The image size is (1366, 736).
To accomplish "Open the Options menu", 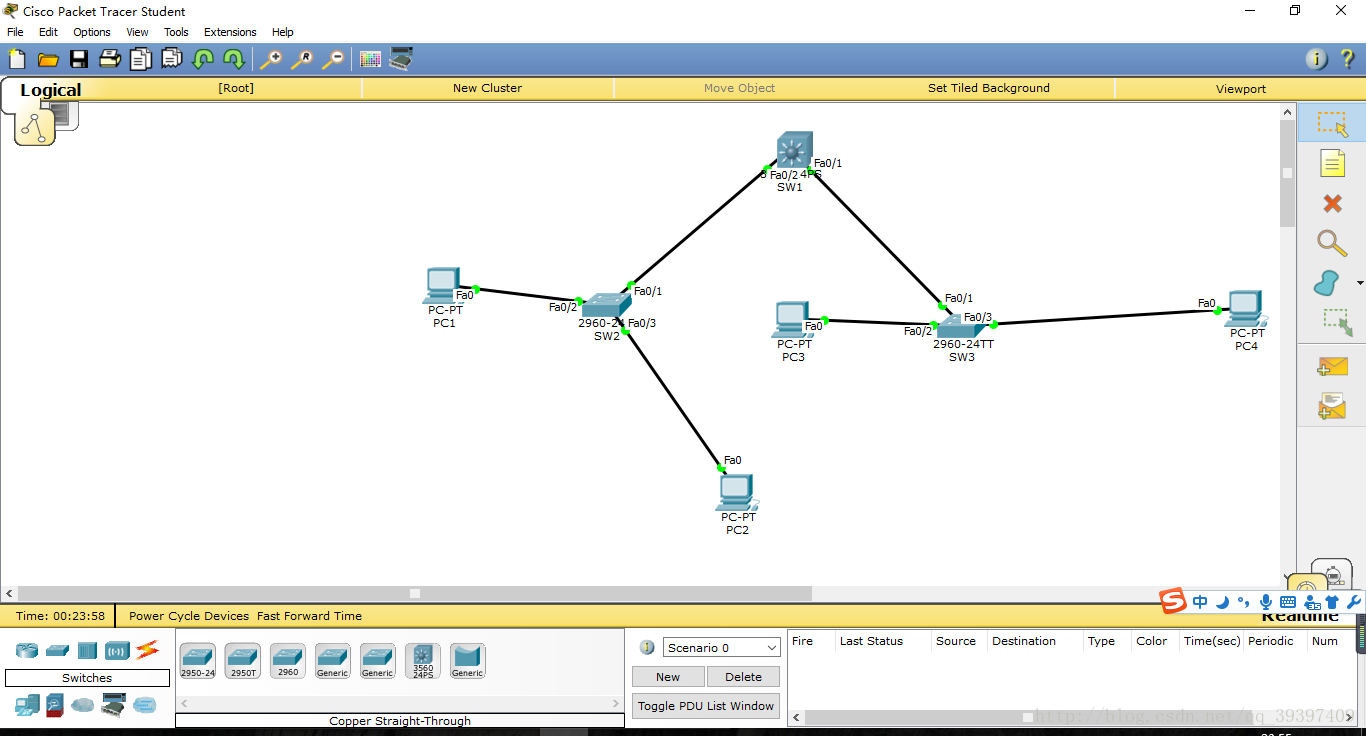I will (92, 32).
